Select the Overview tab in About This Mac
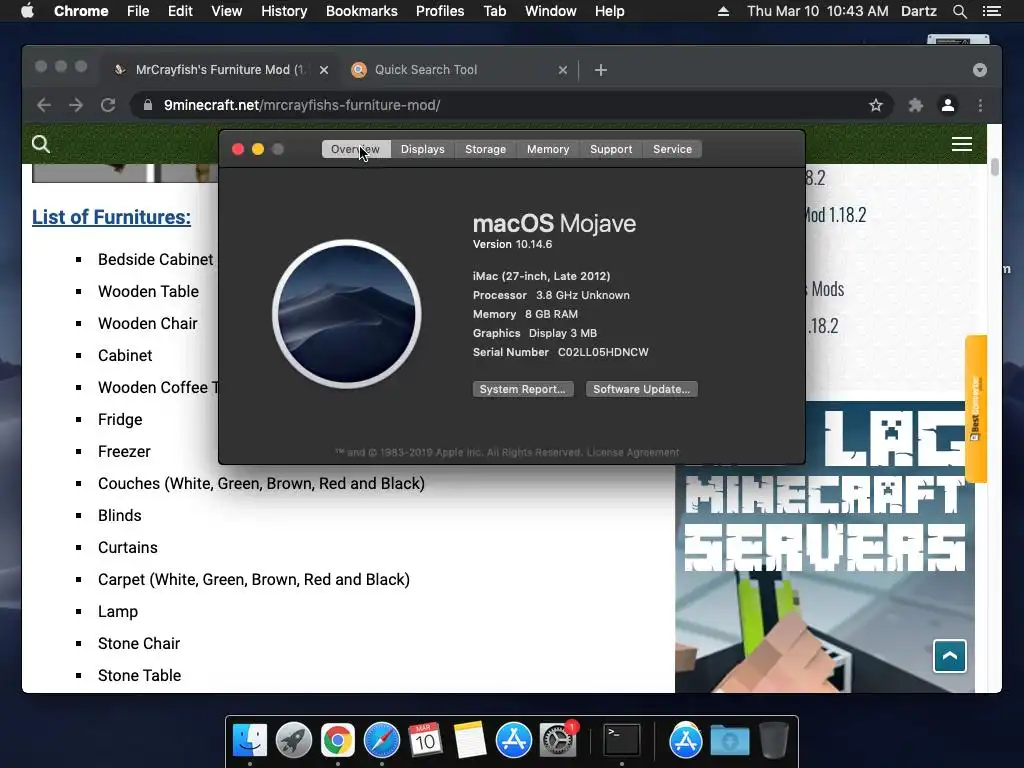The height and width of the screenshot is (768, 1024). pos(355,149)
